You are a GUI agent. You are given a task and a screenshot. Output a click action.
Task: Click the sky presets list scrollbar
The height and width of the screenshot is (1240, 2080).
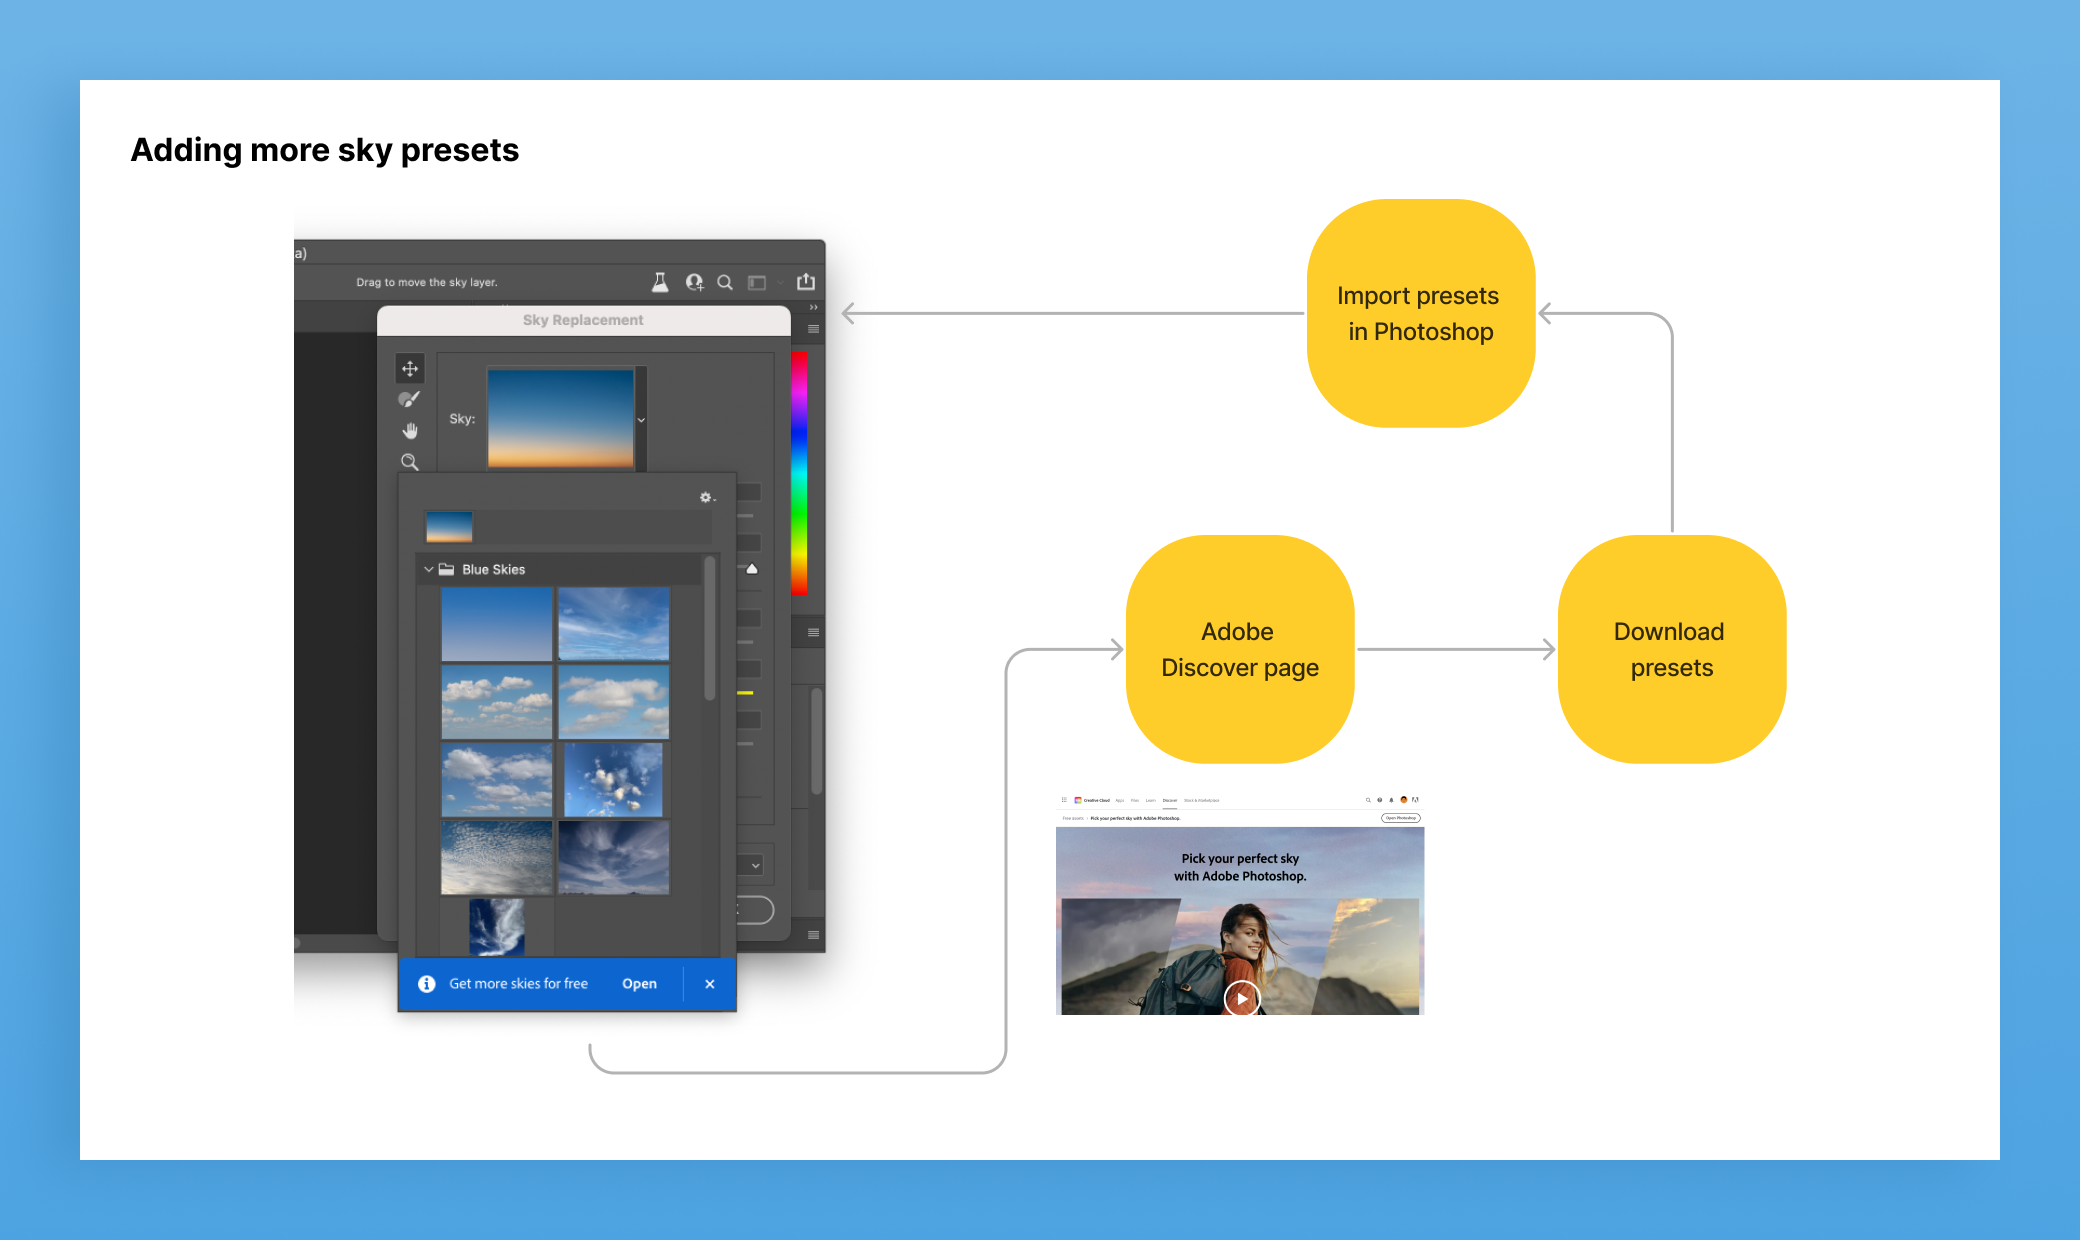click(710, 630)
